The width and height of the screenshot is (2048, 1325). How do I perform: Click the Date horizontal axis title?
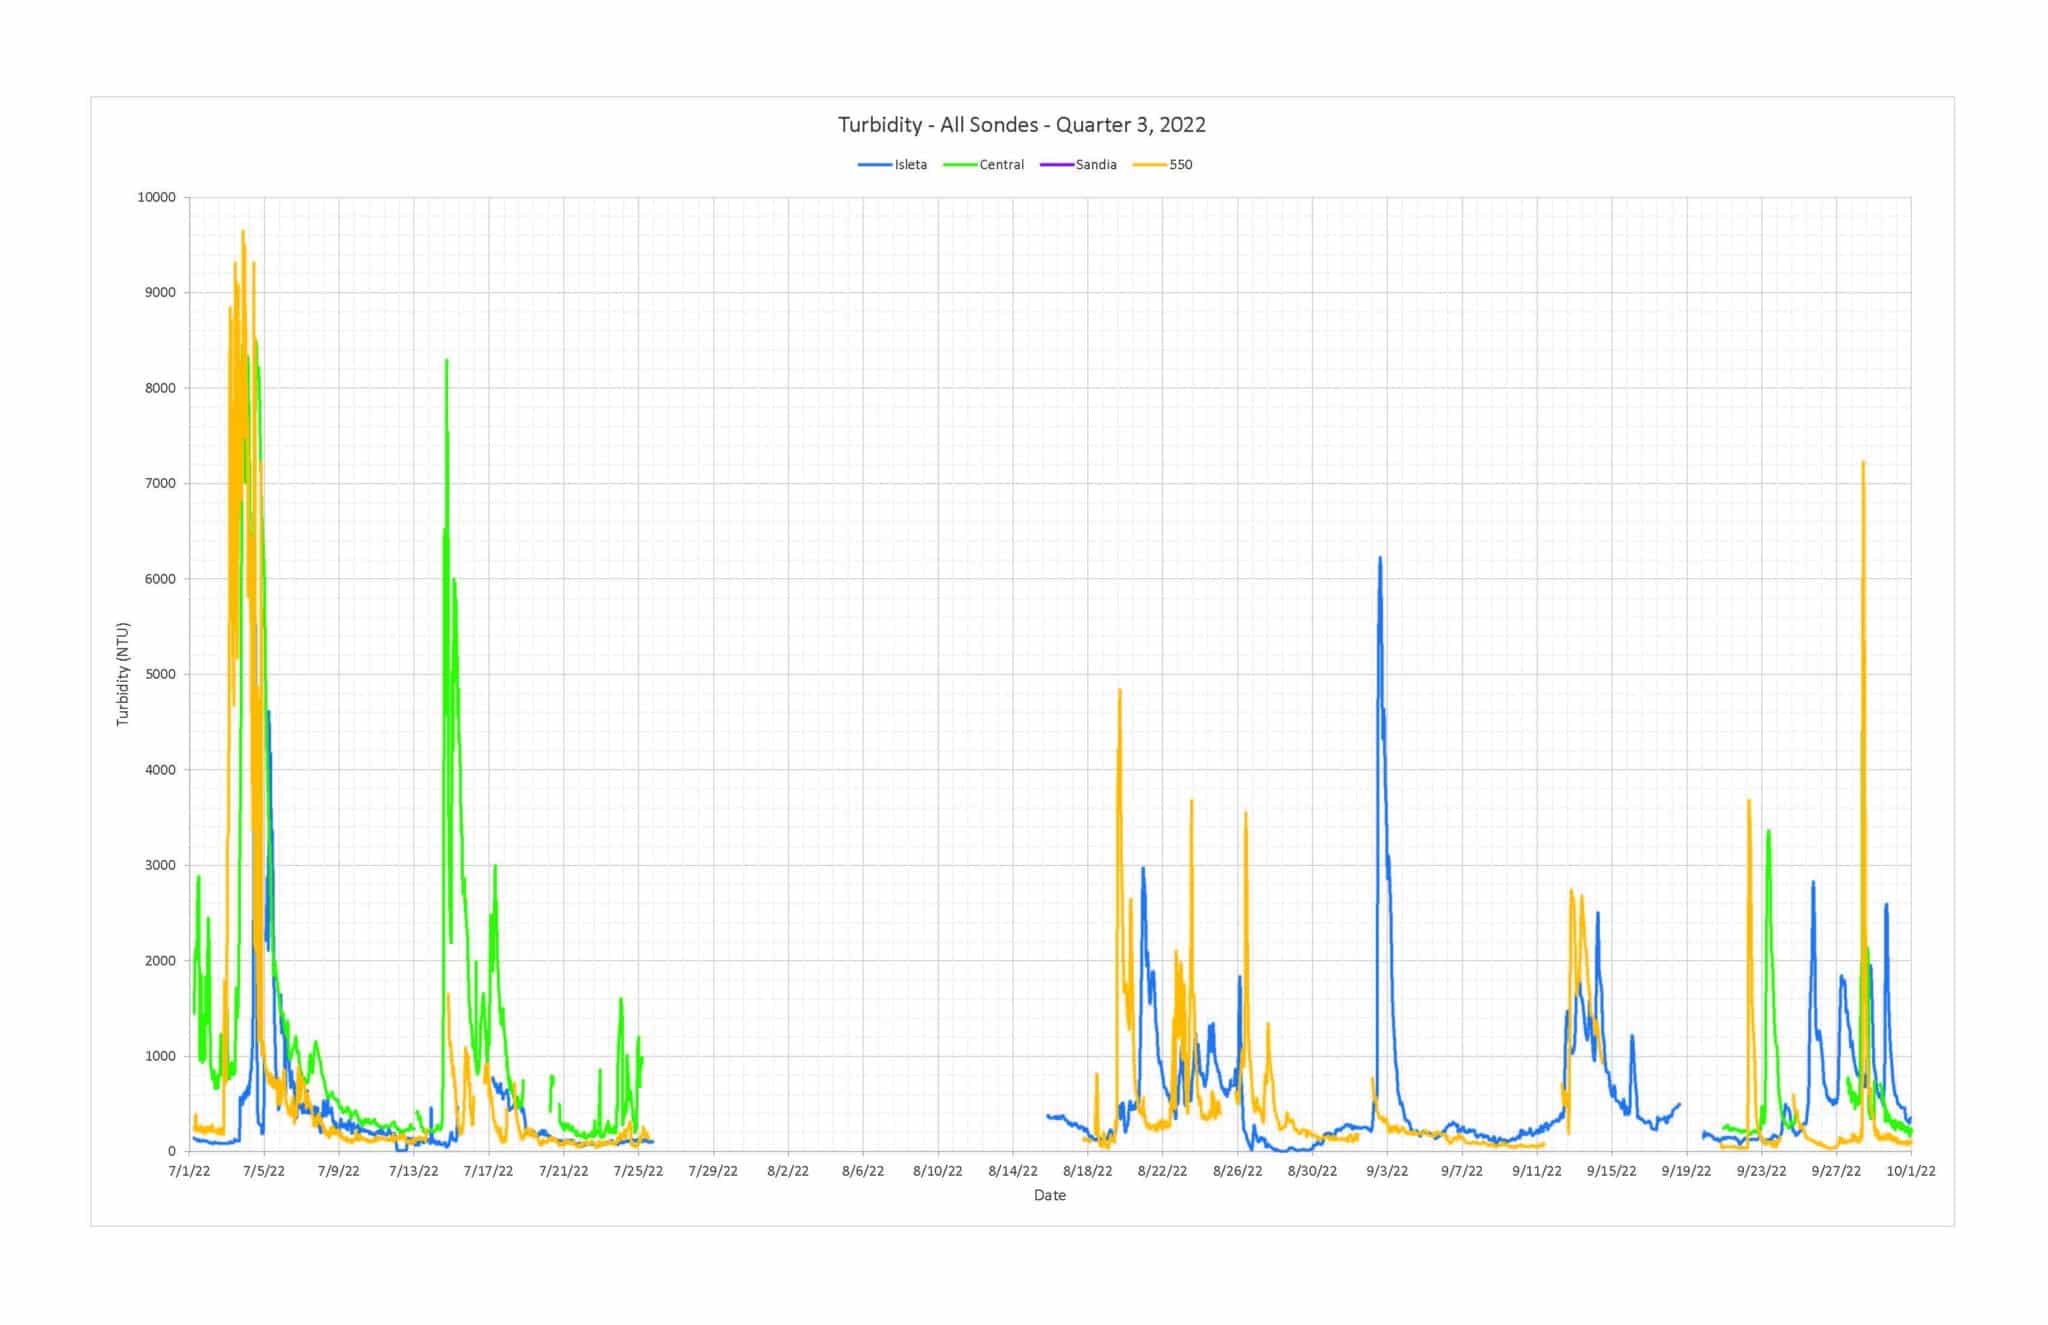[1049, 1195]
